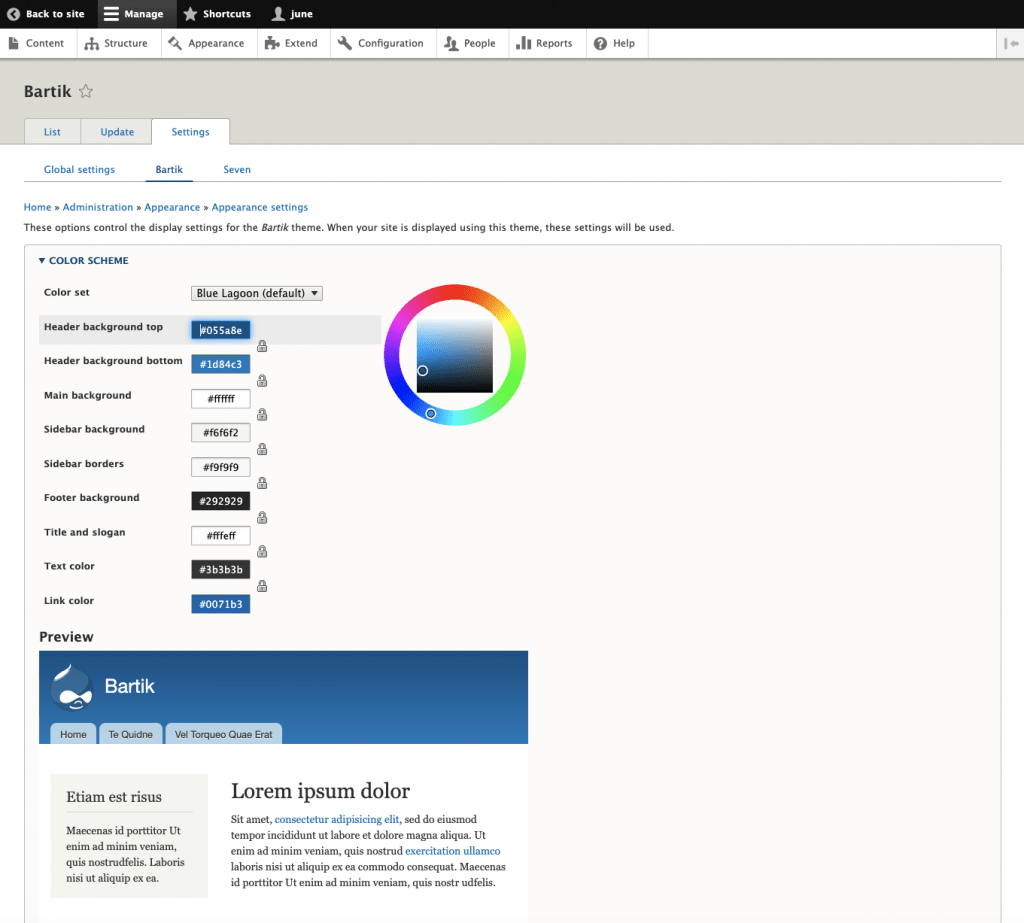1024x923 pixels.
Task: Toggle lock between Footer background and Title slogan
Action: pos(262,518)
